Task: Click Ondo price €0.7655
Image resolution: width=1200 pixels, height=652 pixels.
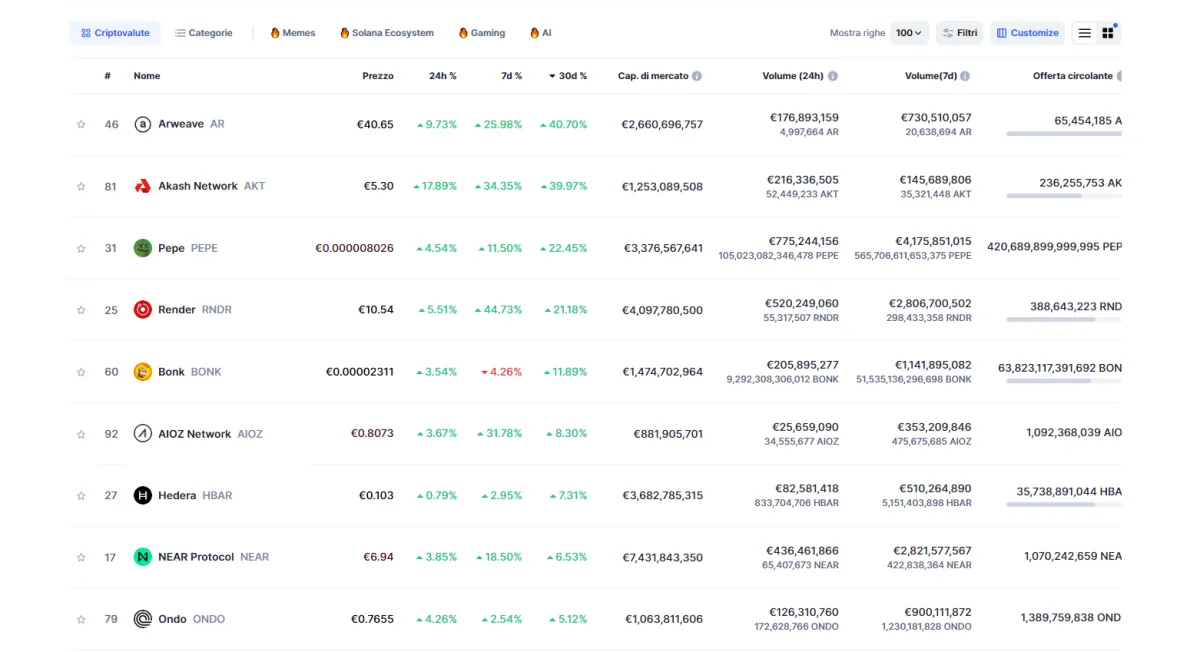Action: [x=372, y=619]
